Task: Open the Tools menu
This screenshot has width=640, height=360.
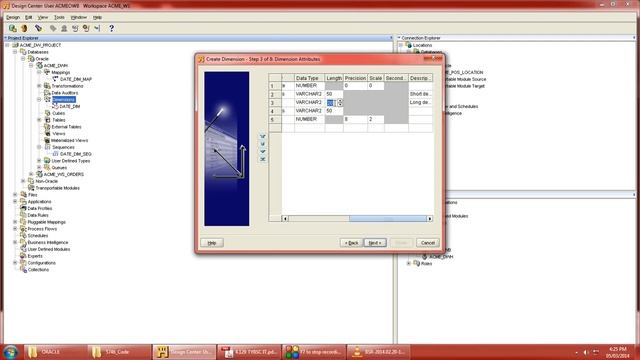Action: [x=59, y=18]
